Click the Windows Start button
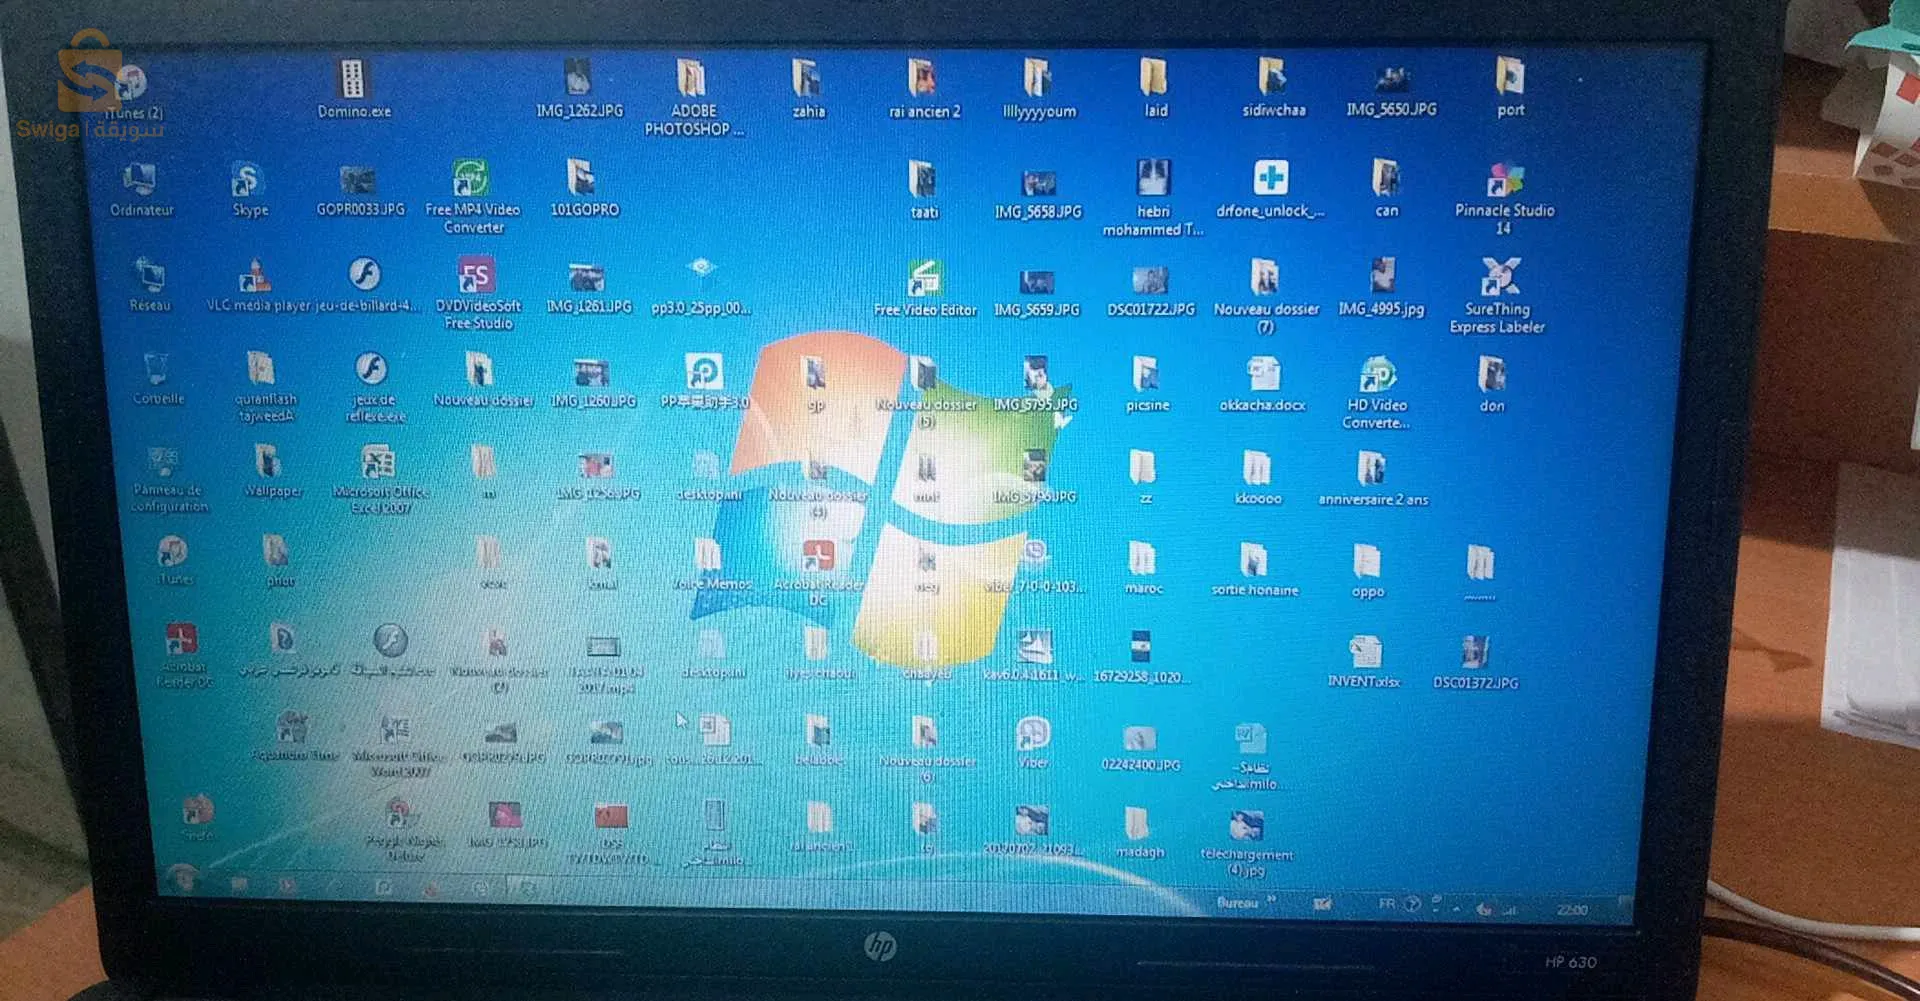The width and height of the screenshot is (1920, 1001). tap(183, 879)
